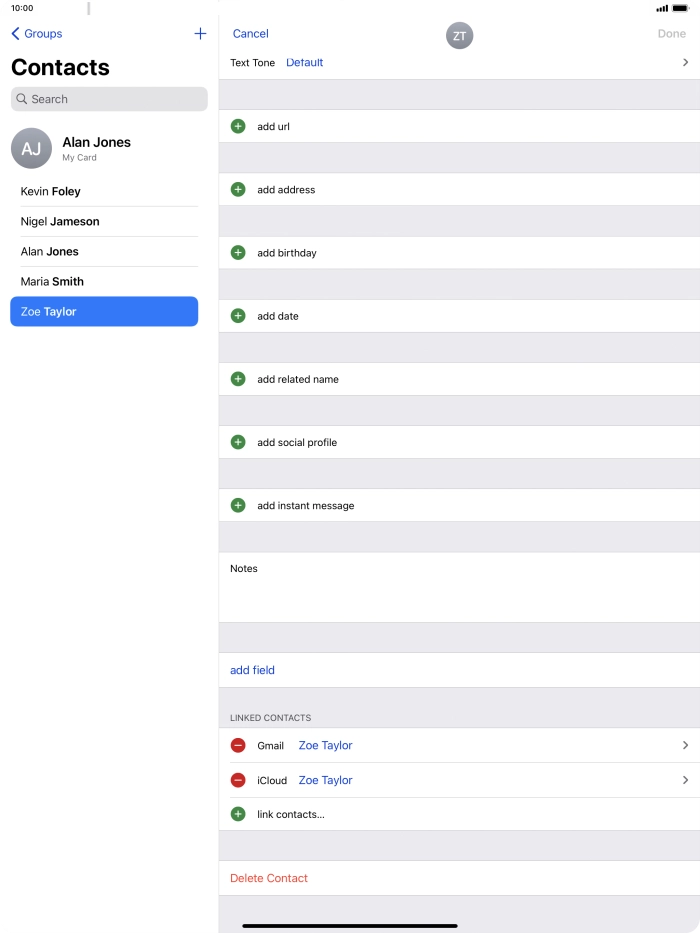
Task: Expand Gmail Zoe Taylor linked contact chevron
Action: (x=685, y=746)
